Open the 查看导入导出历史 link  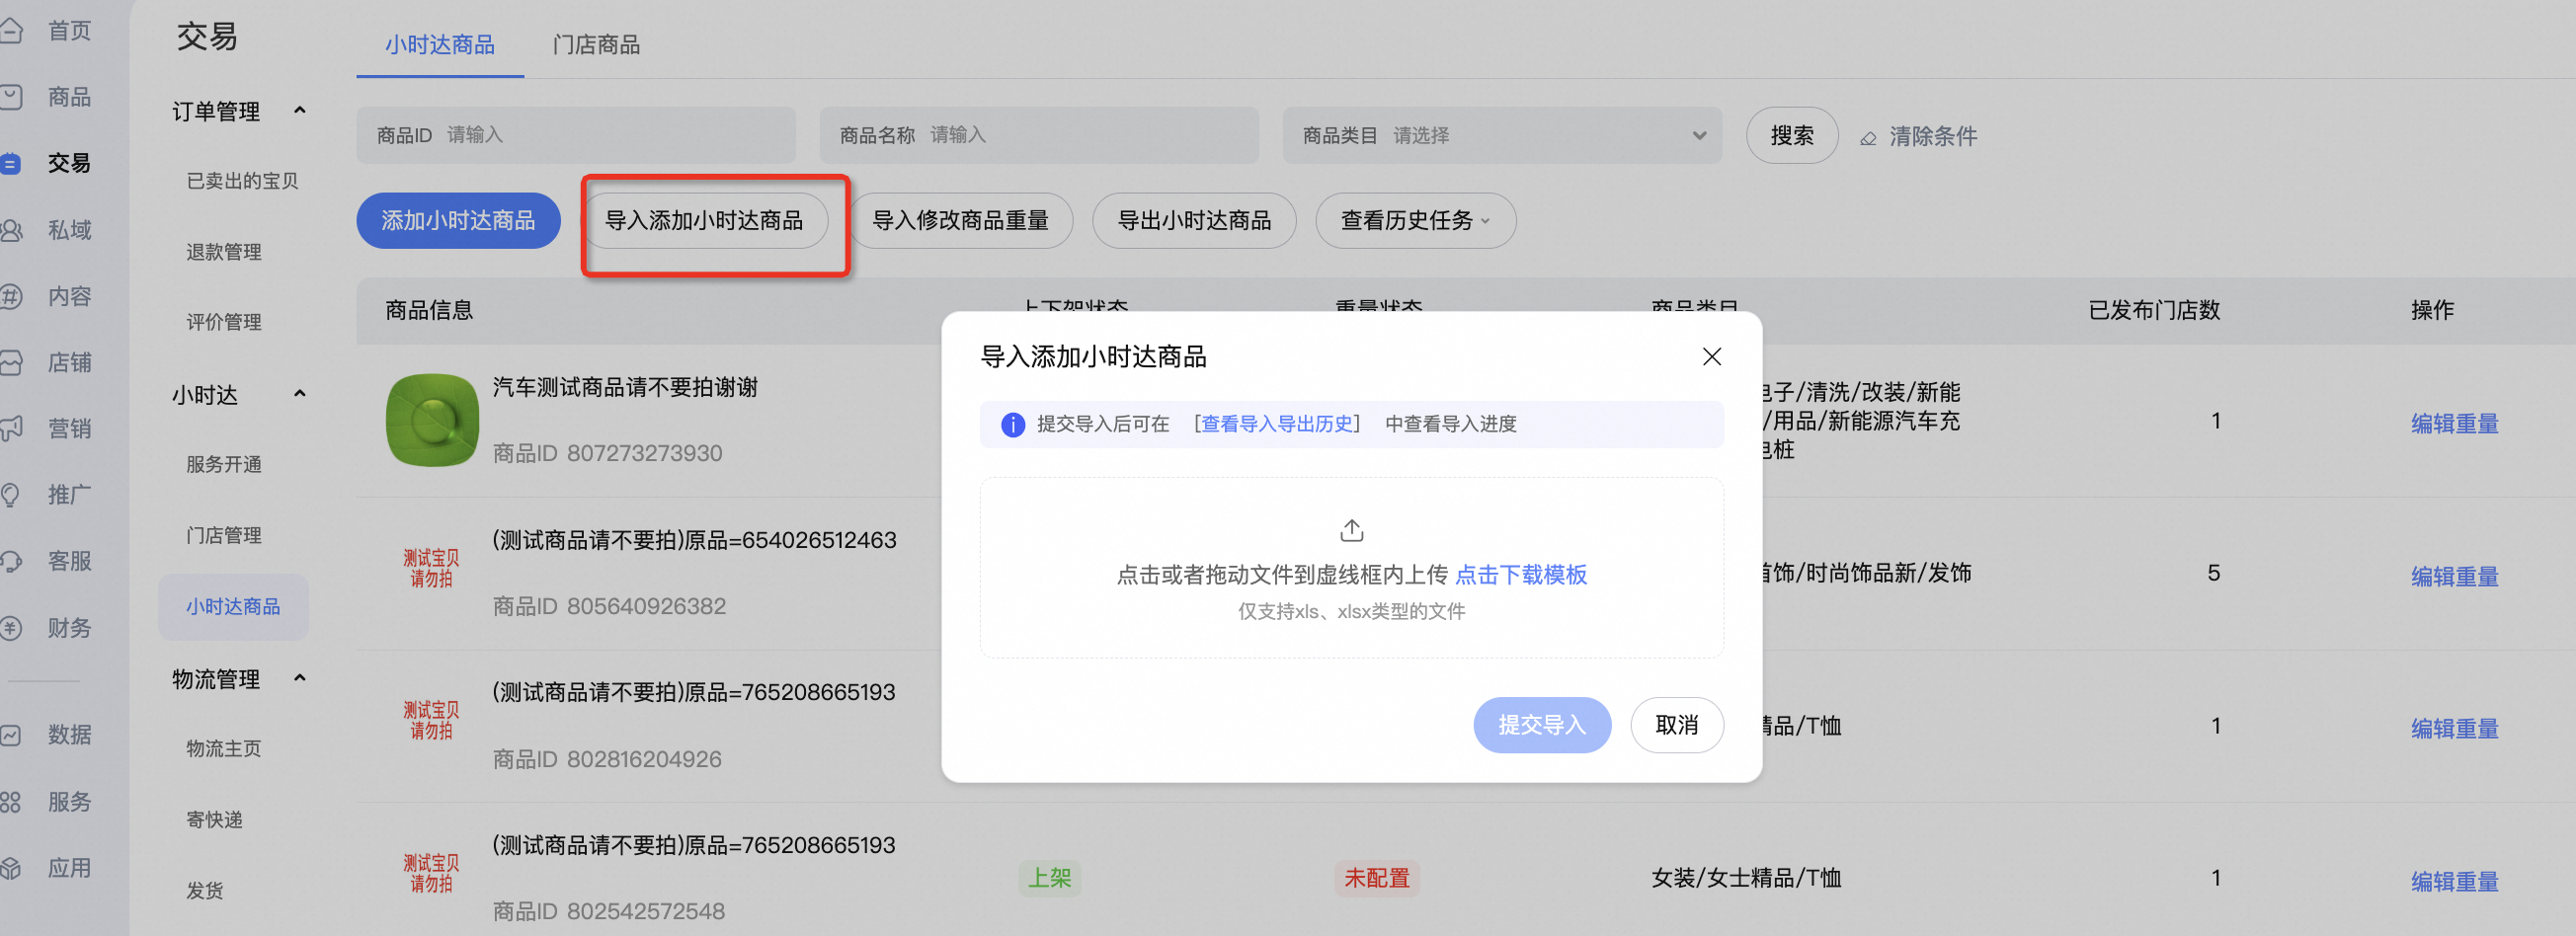coord(1277,424)
